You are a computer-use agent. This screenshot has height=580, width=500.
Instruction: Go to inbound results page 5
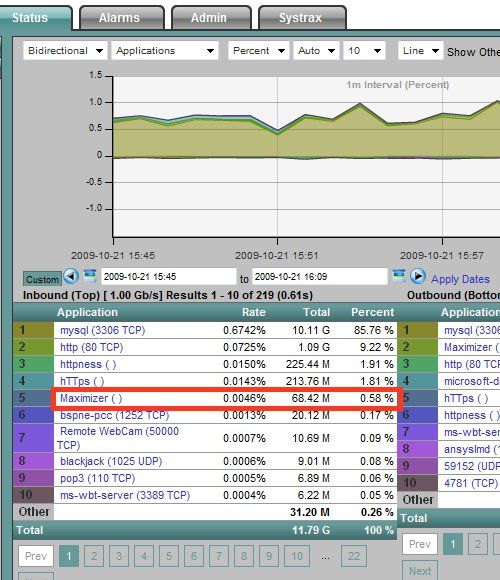point(169,556)
